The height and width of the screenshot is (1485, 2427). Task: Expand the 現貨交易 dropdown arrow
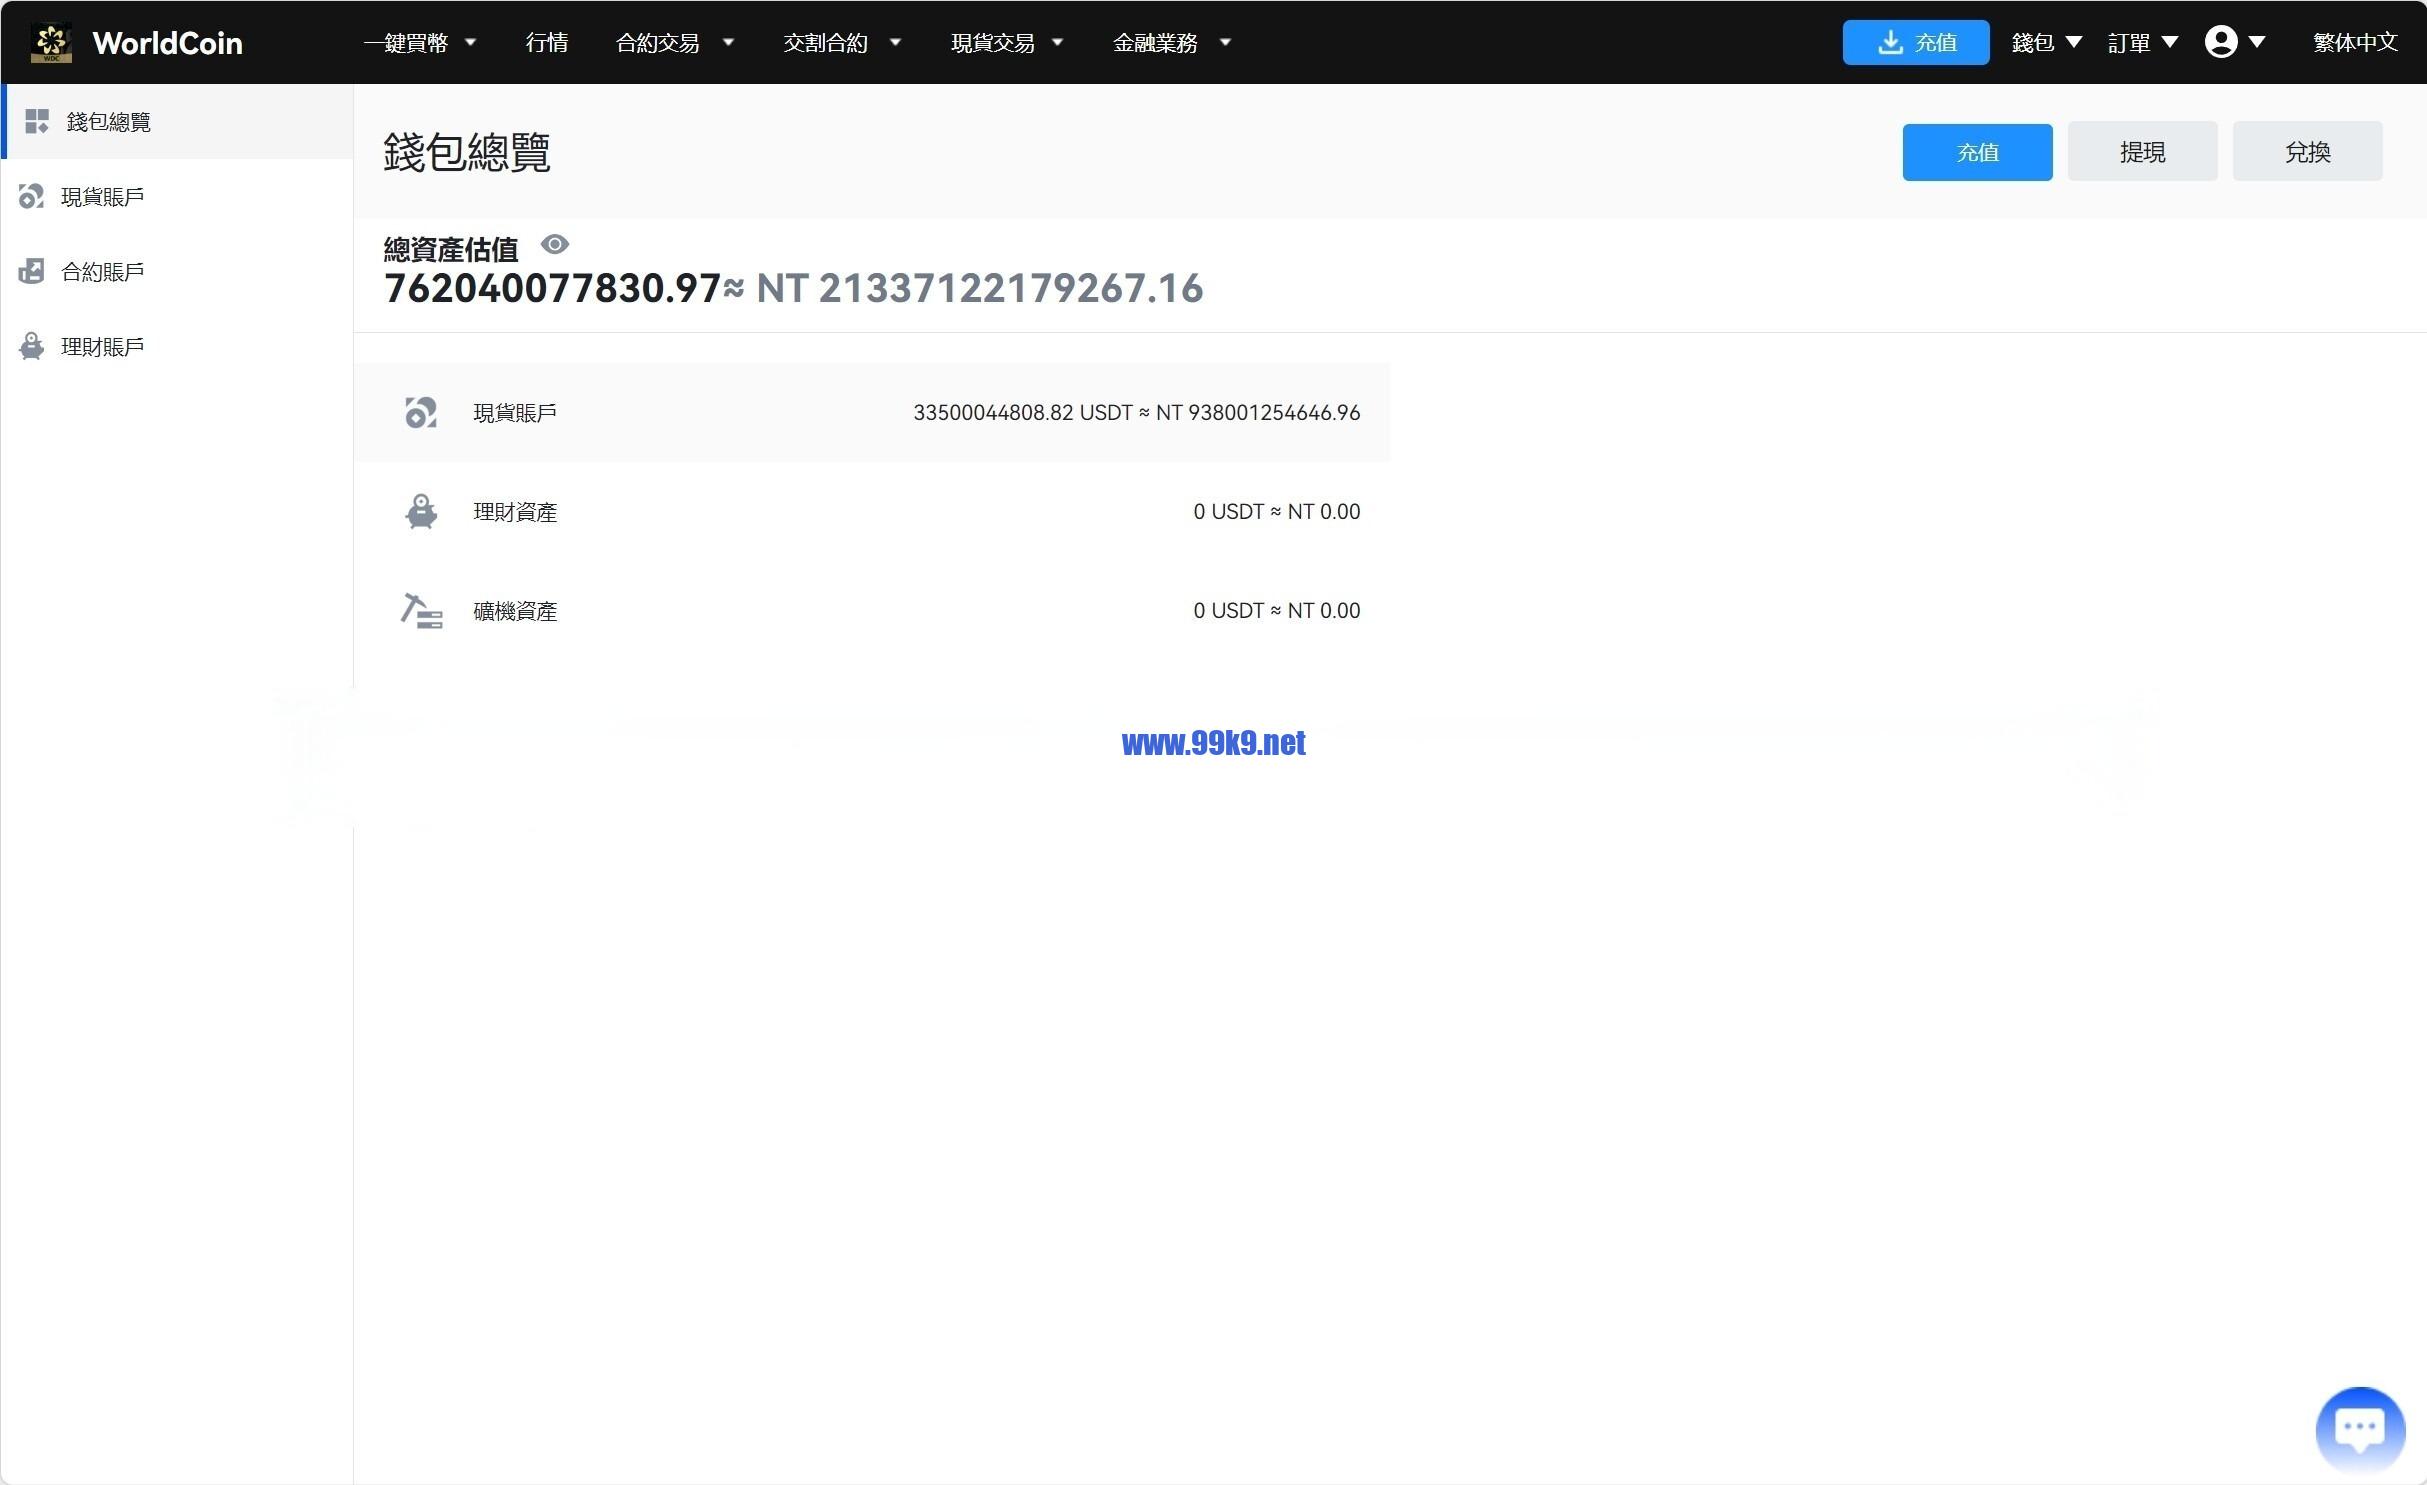(1057, 42)
